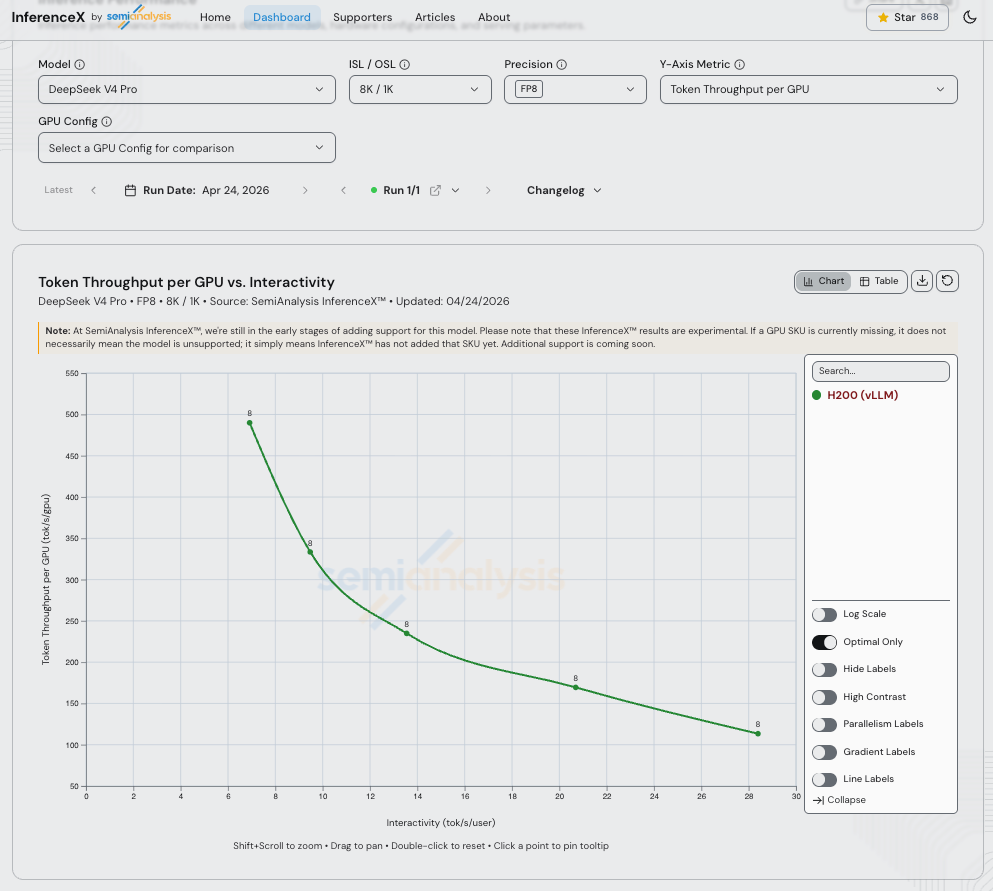Click the Y-Axis Metric info icon

coord(740,65)
